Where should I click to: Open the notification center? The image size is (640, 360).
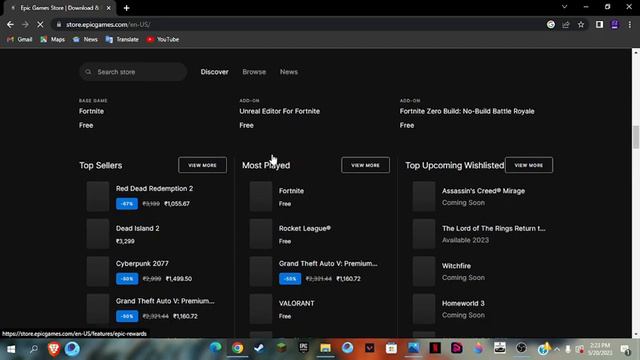tap(625, 349)
